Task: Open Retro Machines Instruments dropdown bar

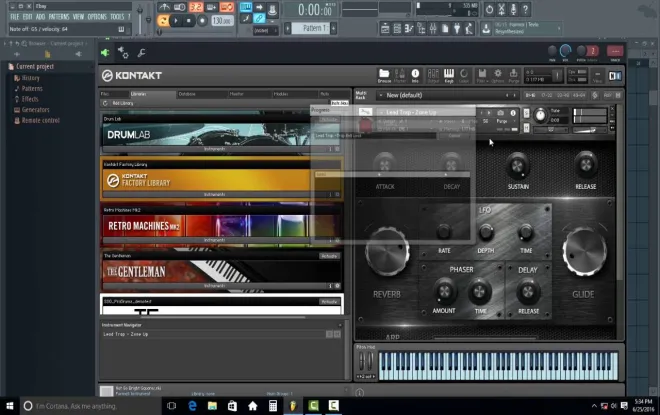Action: (215, 240)
